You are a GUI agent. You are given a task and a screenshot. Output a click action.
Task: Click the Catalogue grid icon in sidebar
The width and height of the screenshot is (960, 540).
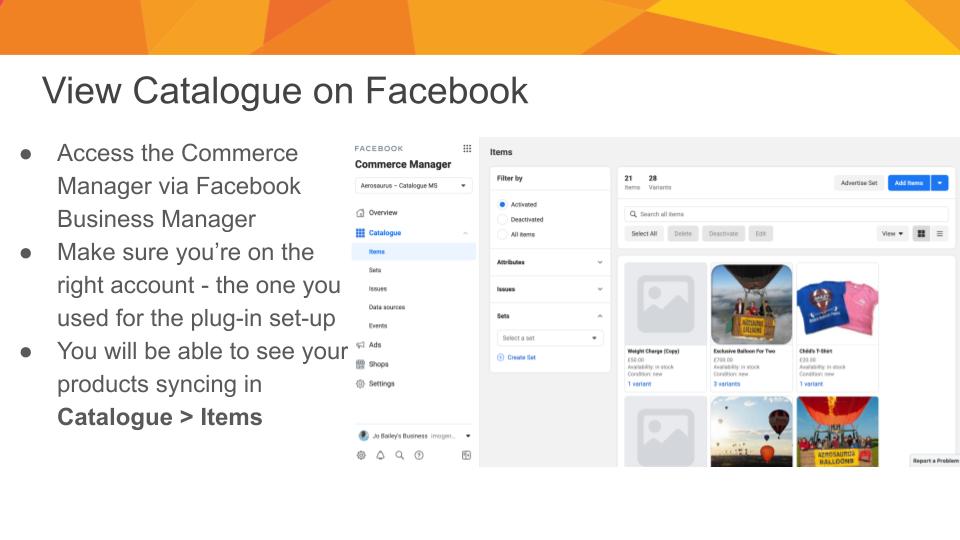(360, 233)
